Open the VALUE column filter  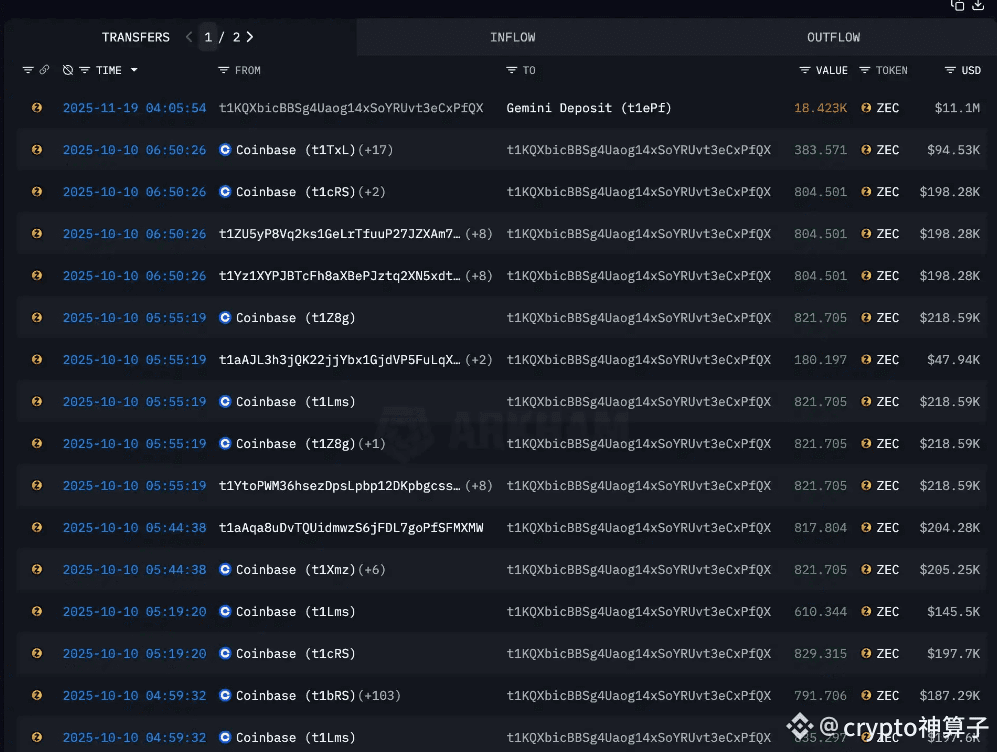805,70
